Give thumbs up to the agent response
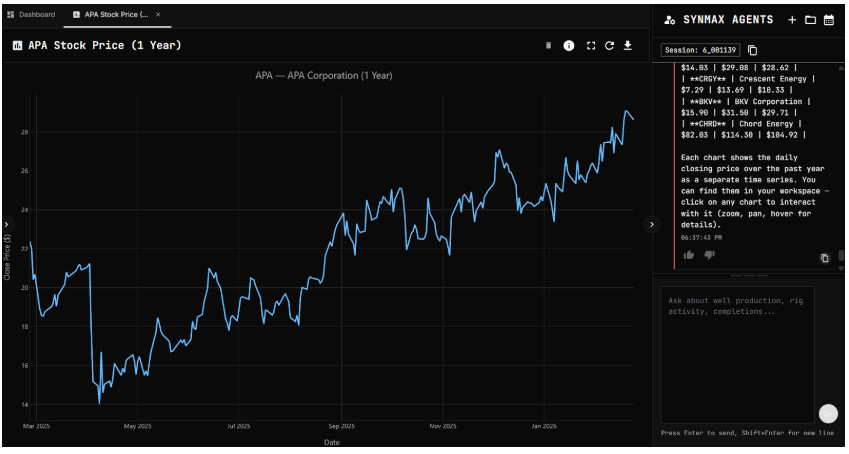 tap(689, 255)
